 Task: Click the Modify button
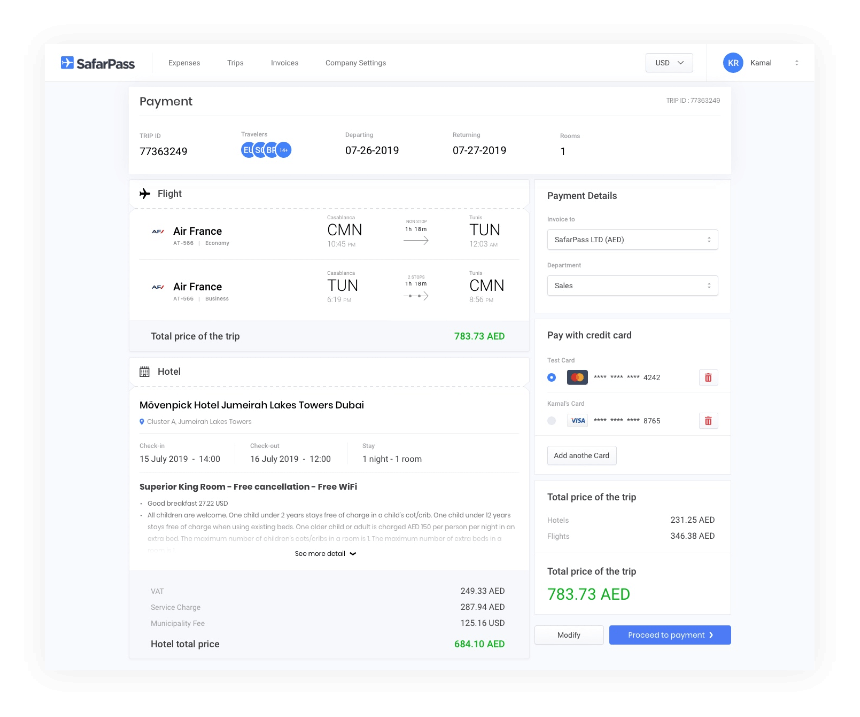click(569, 635)
